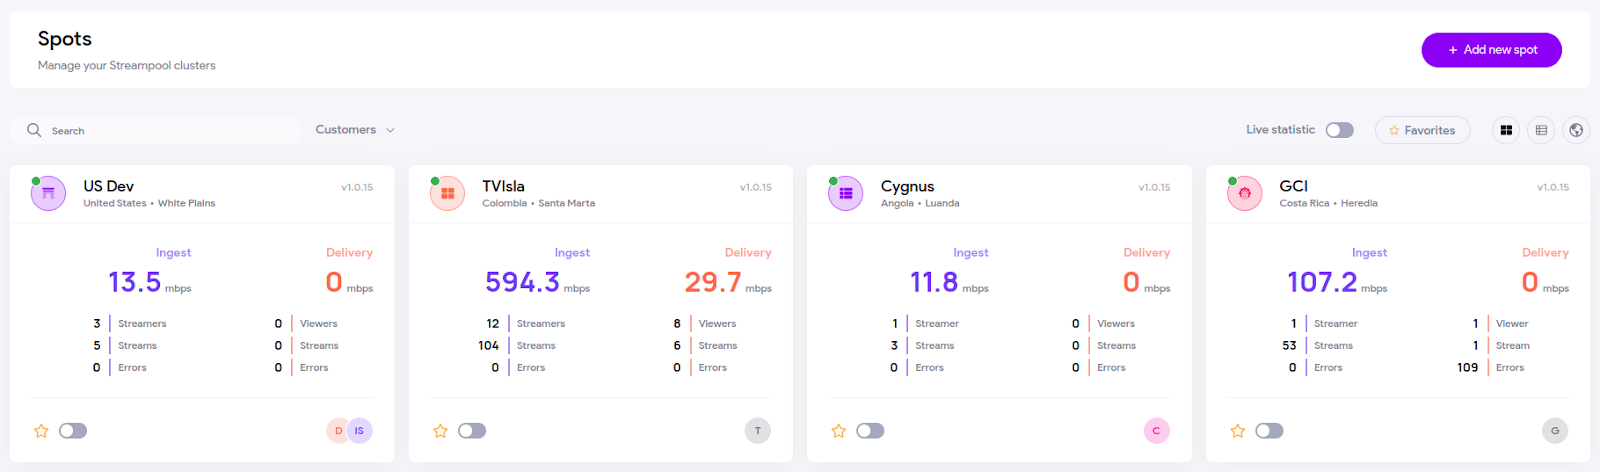Click the 109 Errors row on GCI

pyautogui.click(x=1490, y=368)
